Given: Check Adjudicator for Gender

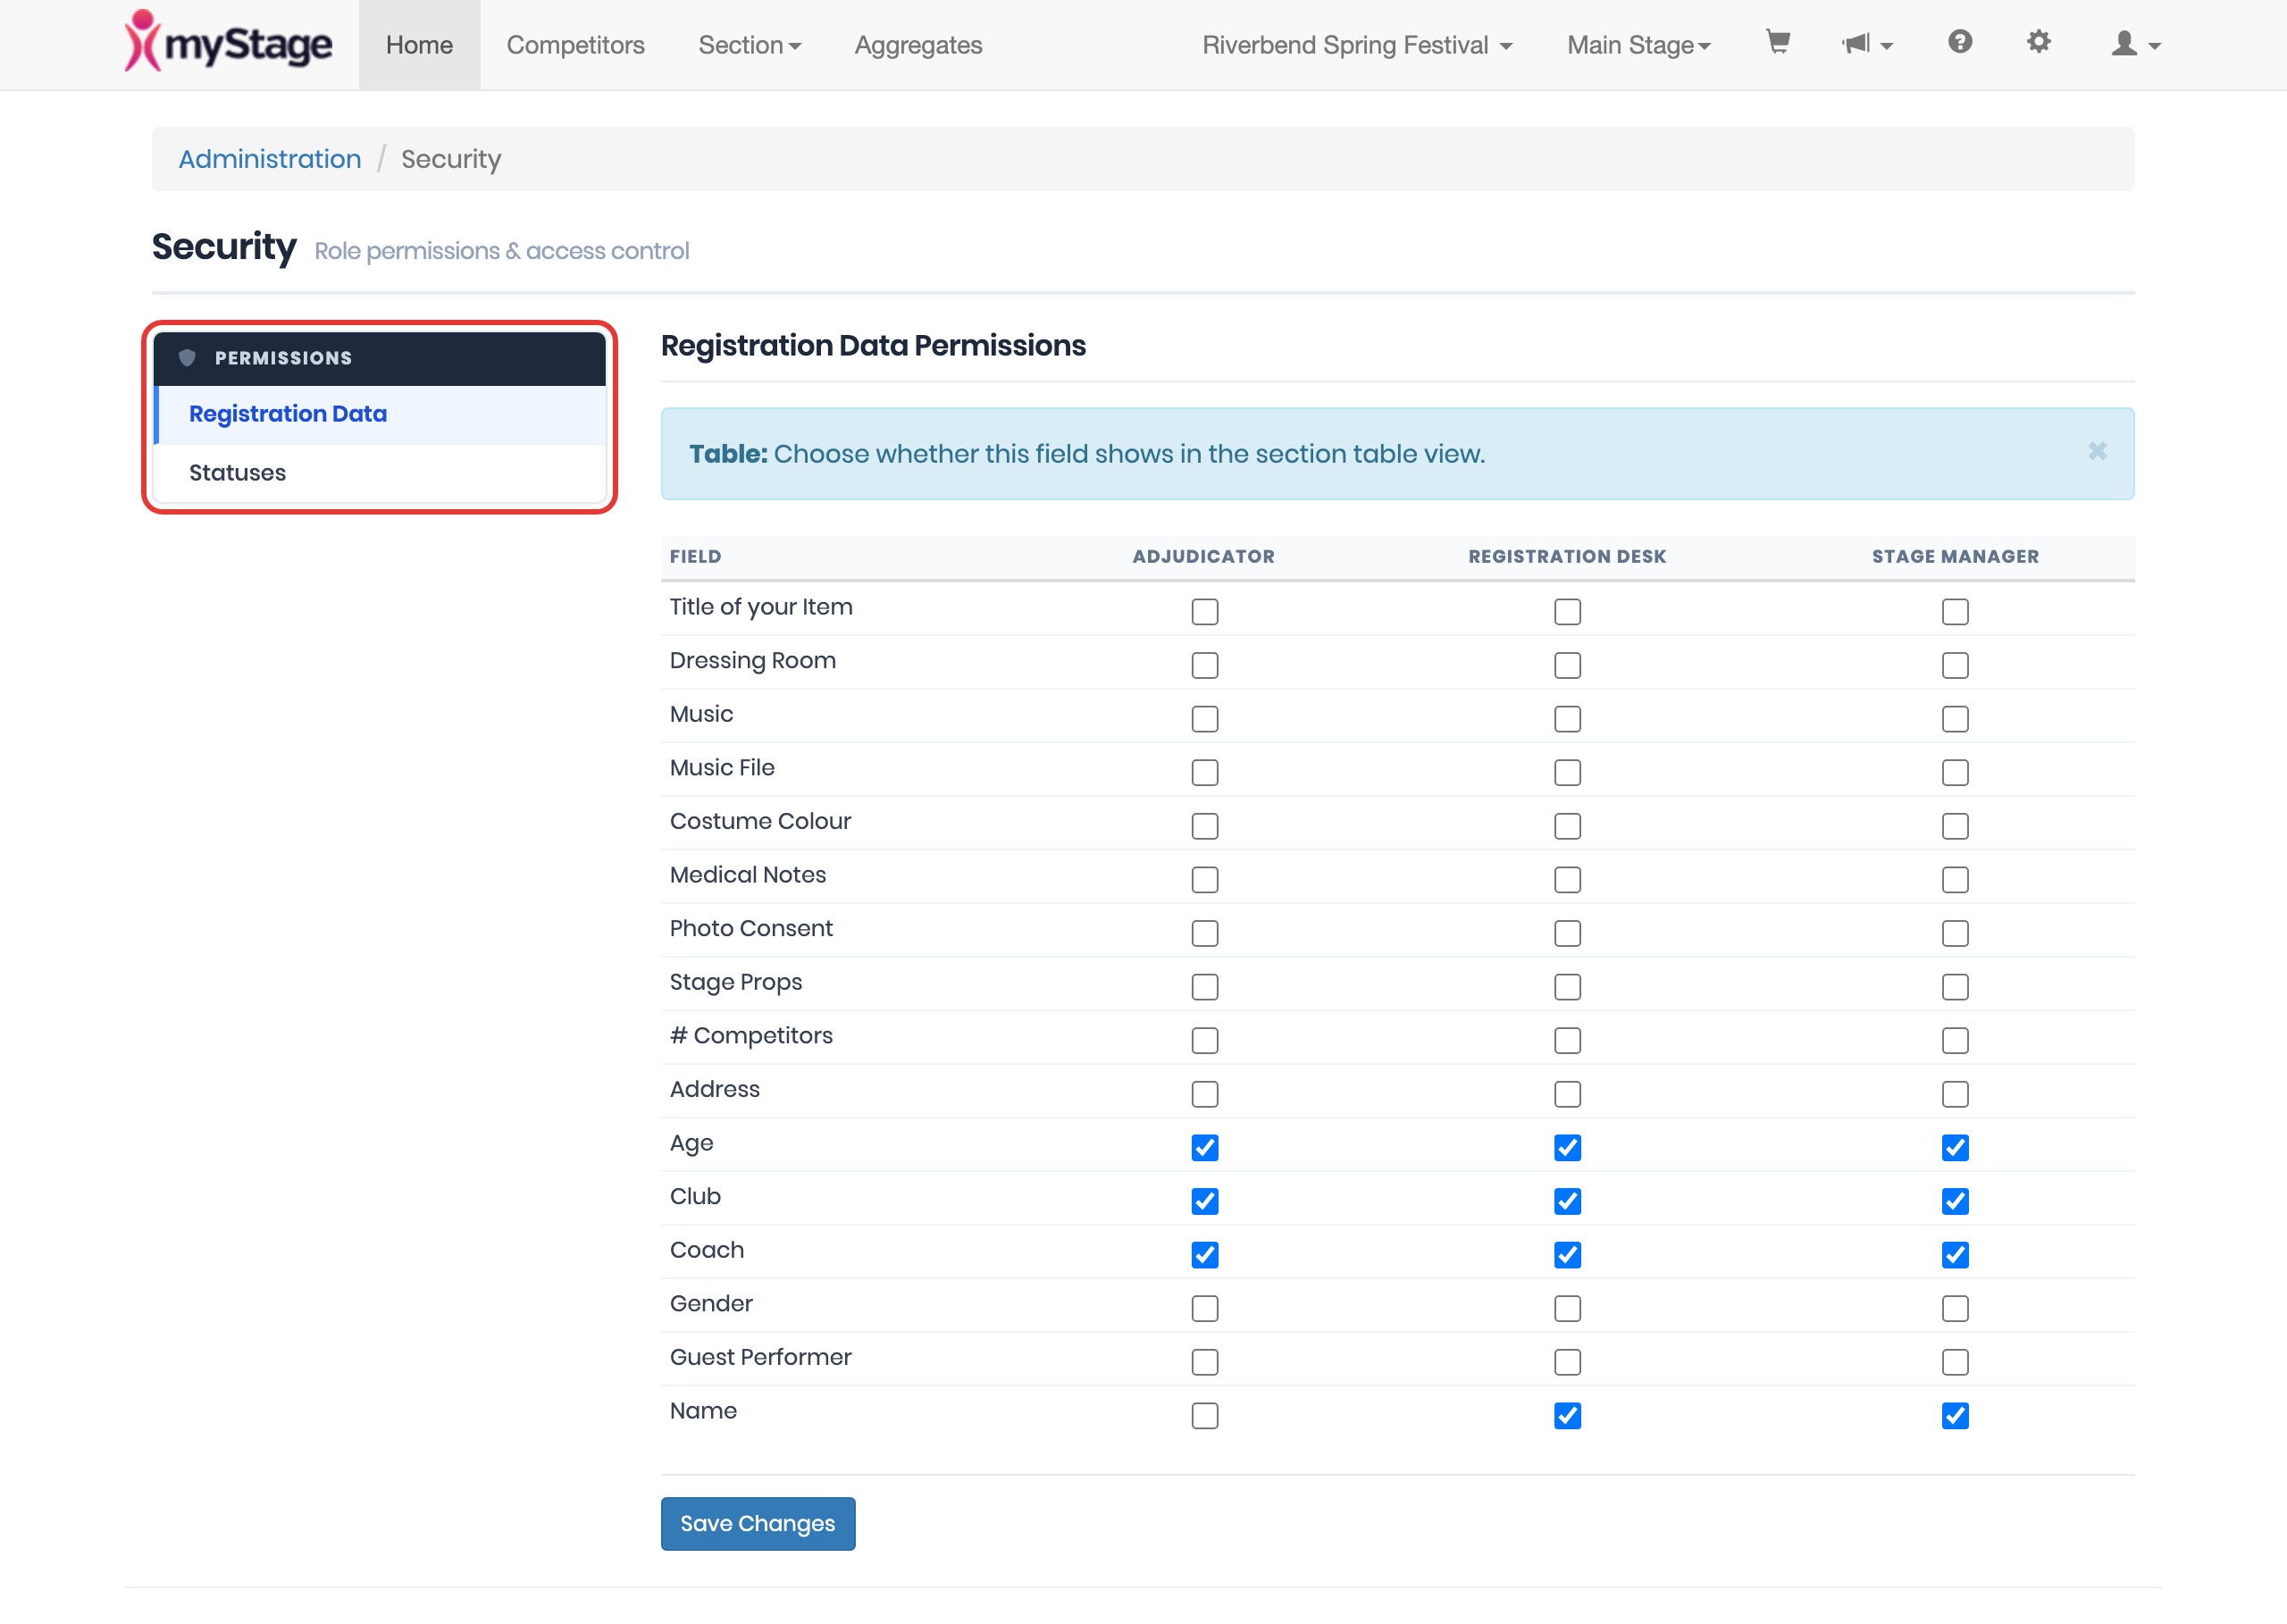Looking at the screenshot, I should 1204,1308.
